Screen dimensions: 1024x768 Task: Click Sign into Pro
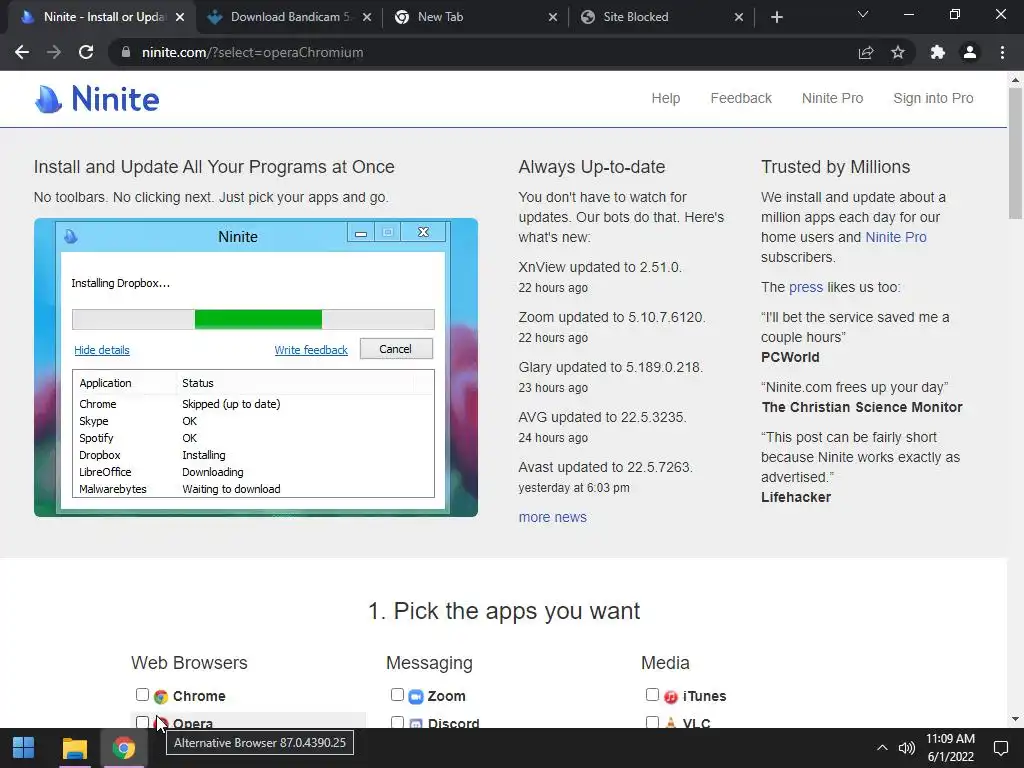pos(933,98)
